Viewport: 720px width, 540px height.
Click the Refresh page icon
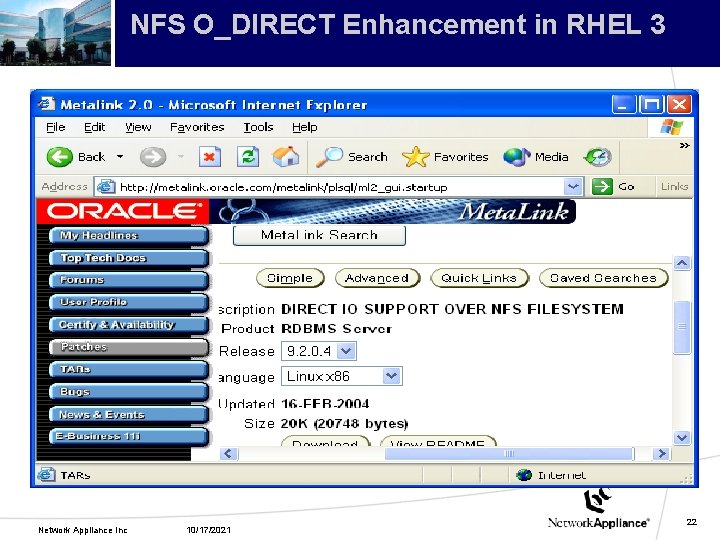248,157
